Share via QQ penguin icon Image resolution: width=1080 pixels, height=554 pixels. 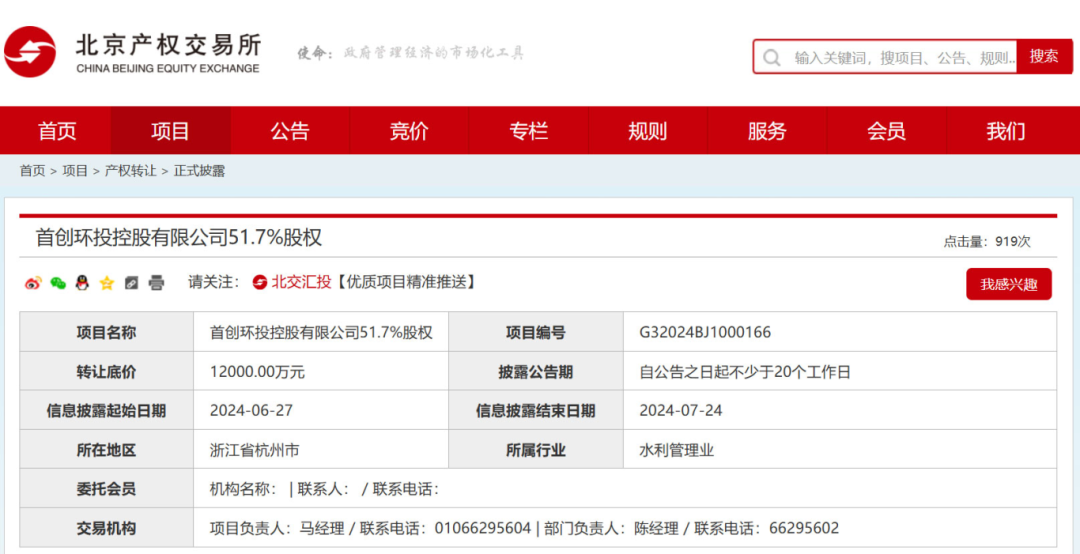pyautogui.click(x=82, y=283)
